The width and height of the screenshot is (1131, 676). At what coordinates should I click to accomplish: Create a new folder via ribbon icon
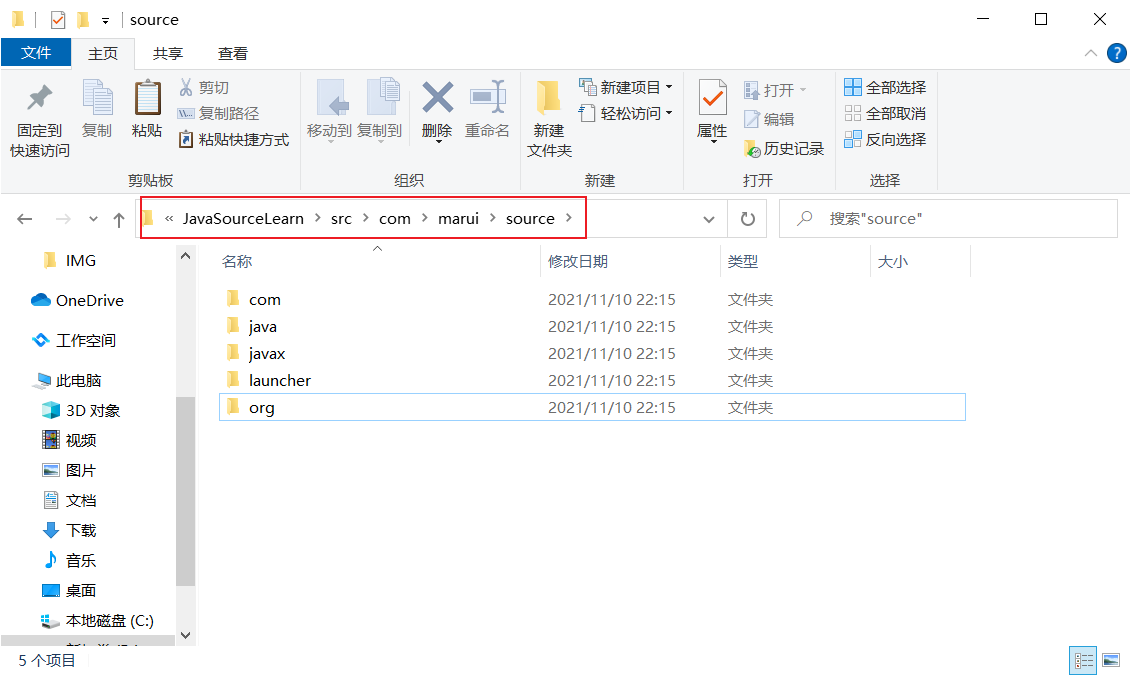tap(549, 99)
